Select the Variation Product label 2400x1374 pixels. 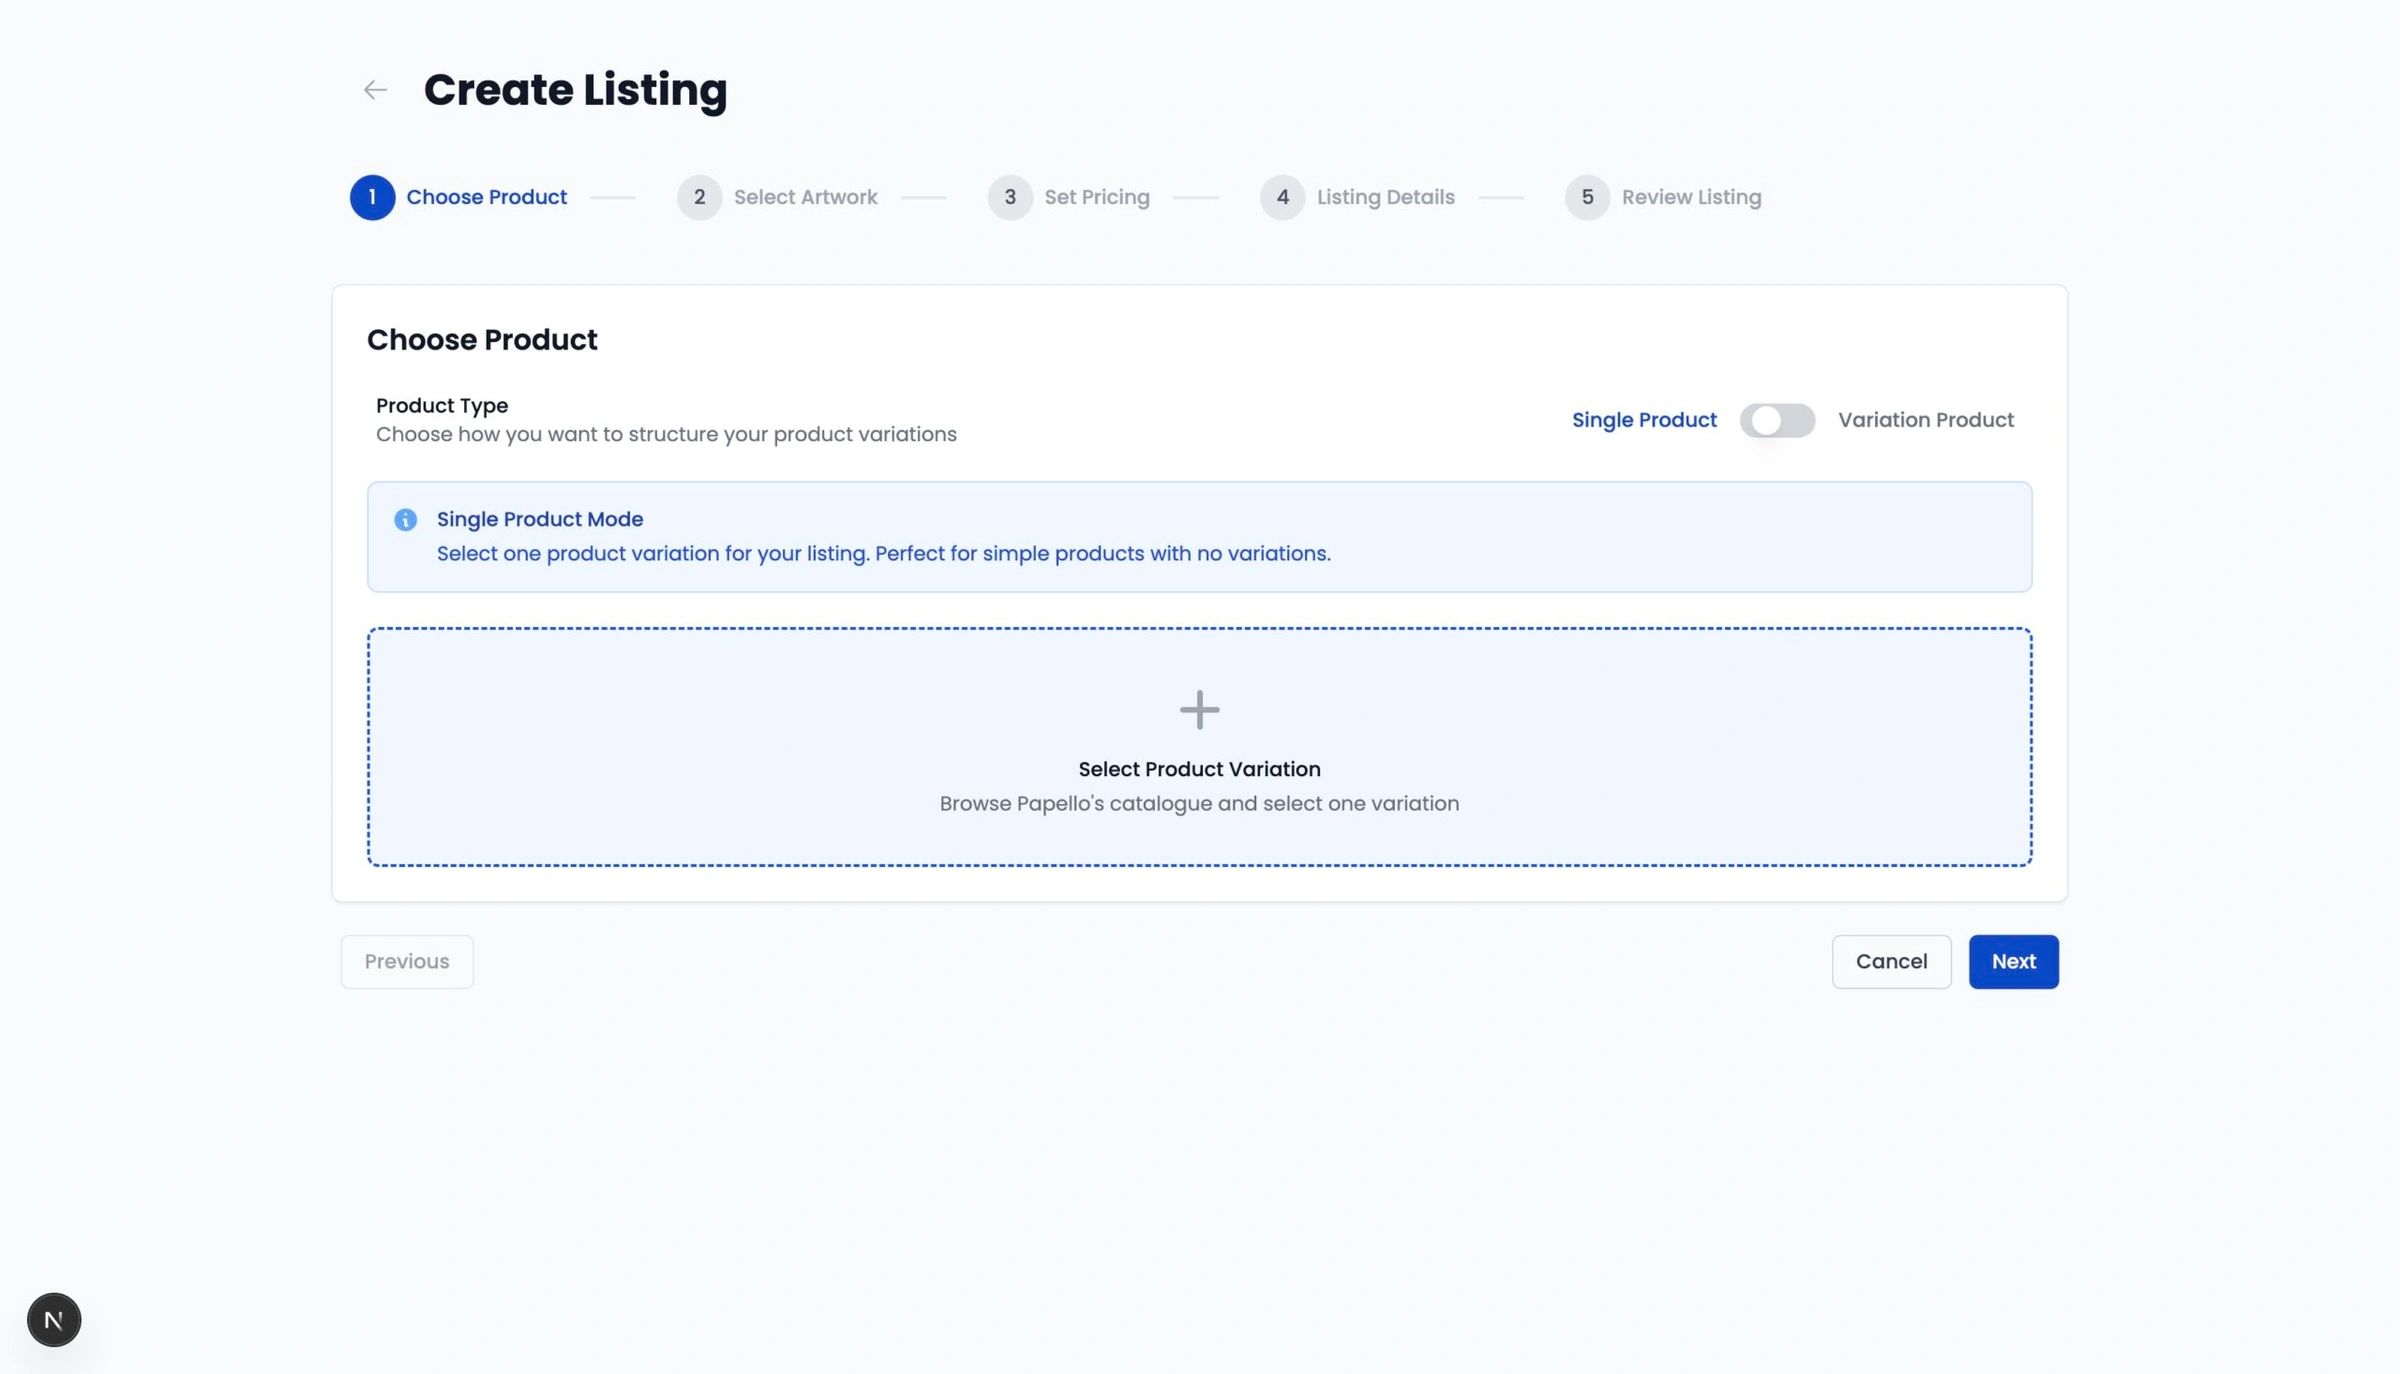[1925, 420]
